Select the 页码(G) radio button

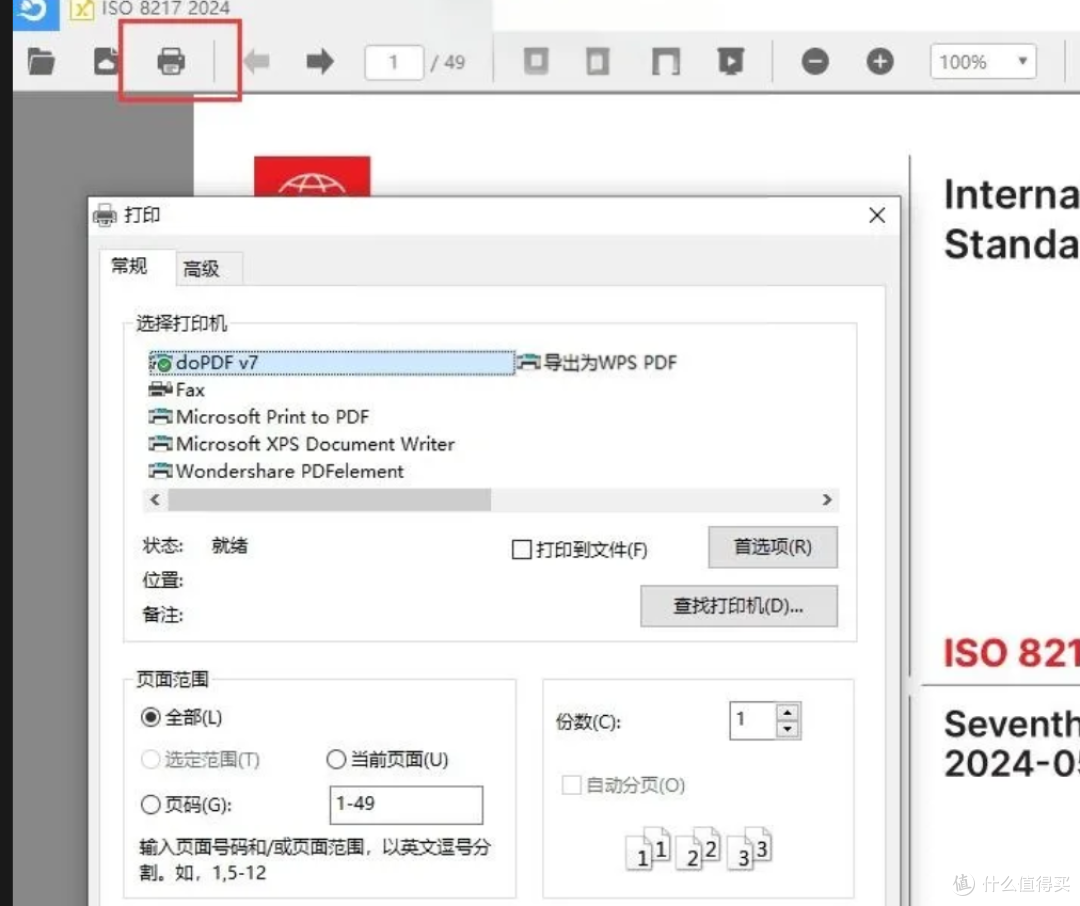tap(150, 805)
